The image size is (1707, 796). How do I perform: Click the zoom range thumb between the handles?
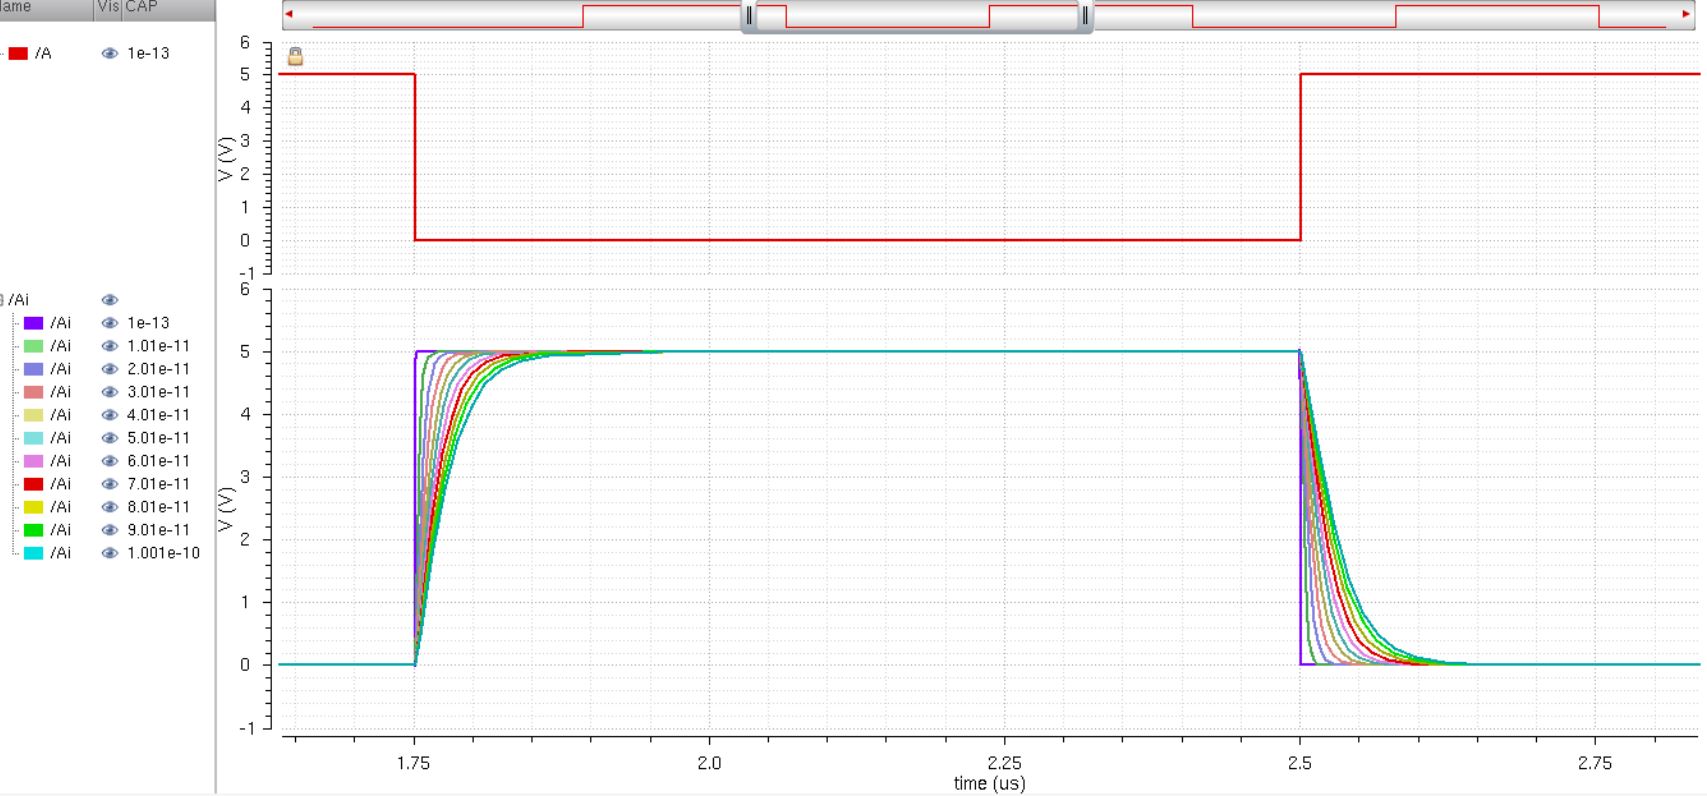click(917, 16)
